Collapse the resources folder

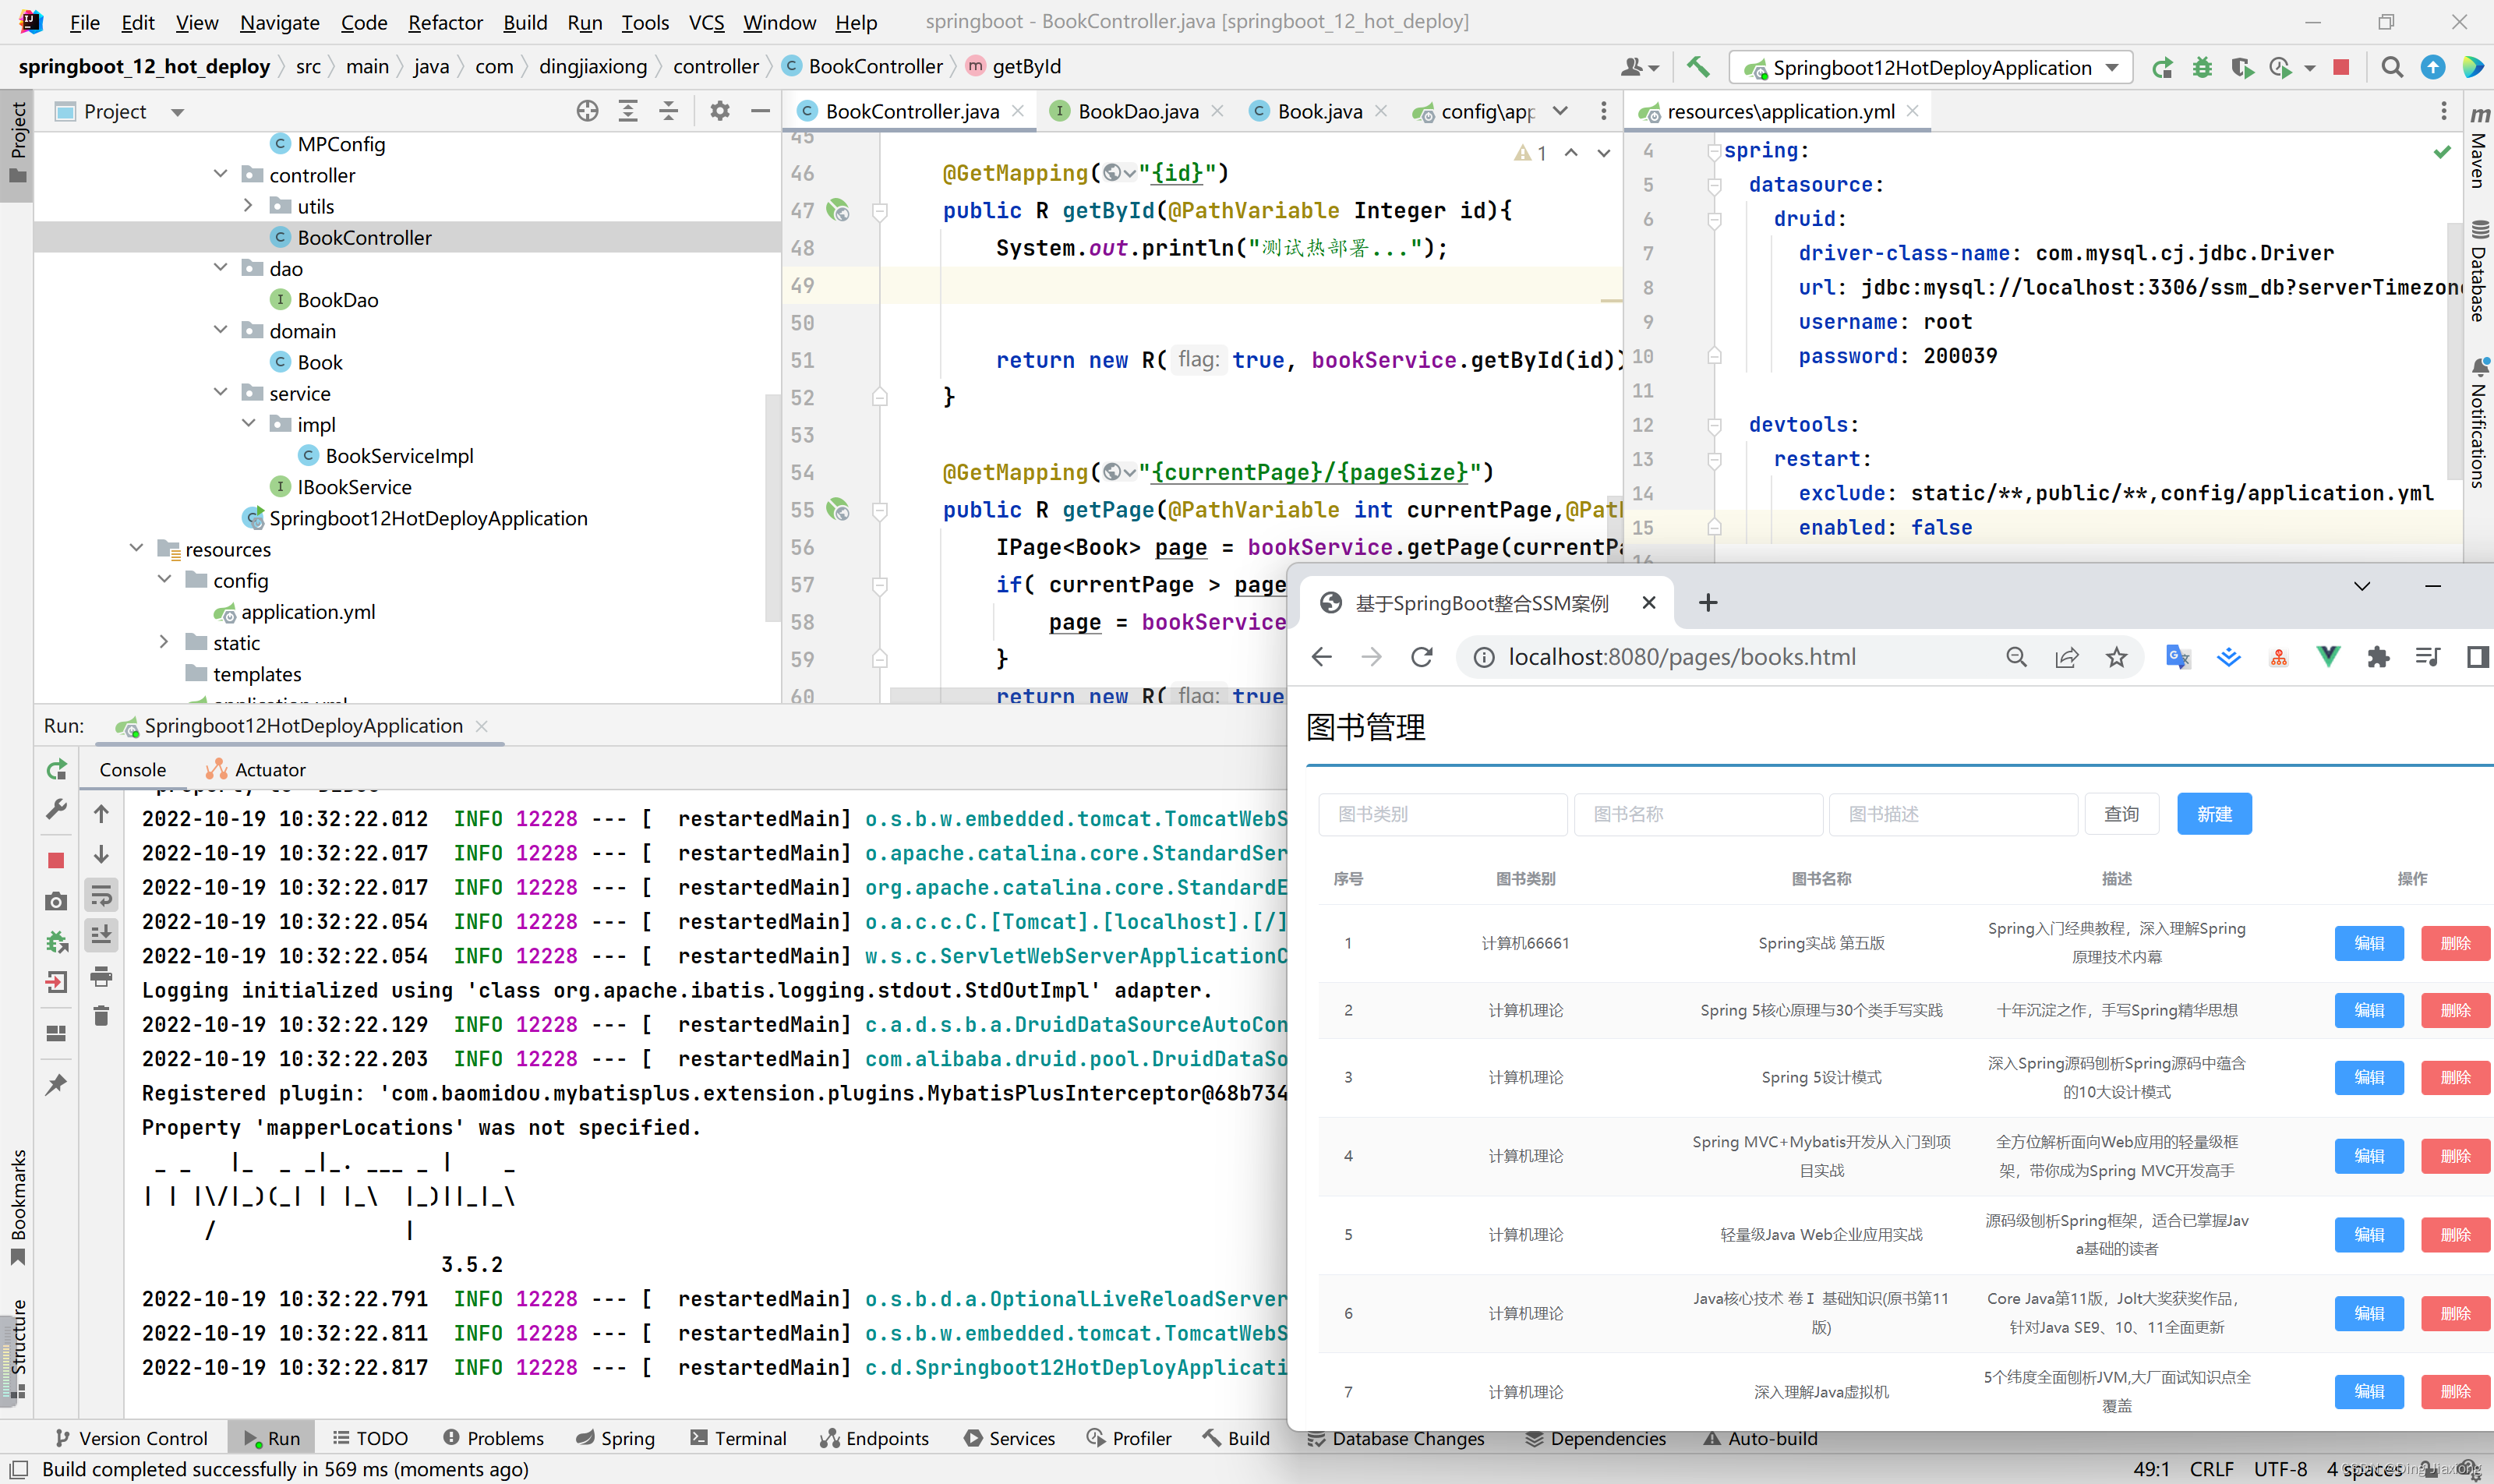pos(137,548)
